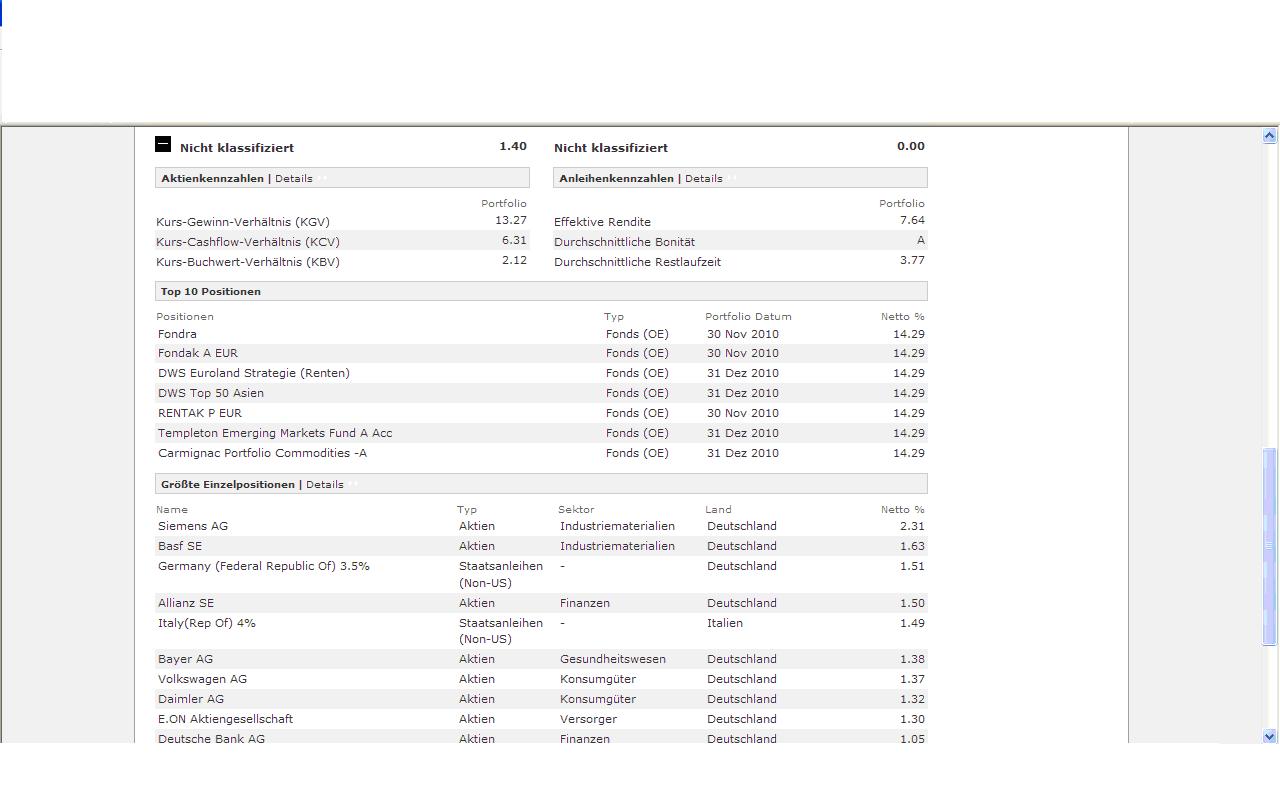Click the Land column header
1280x800 pixels.
coord(718,509)
